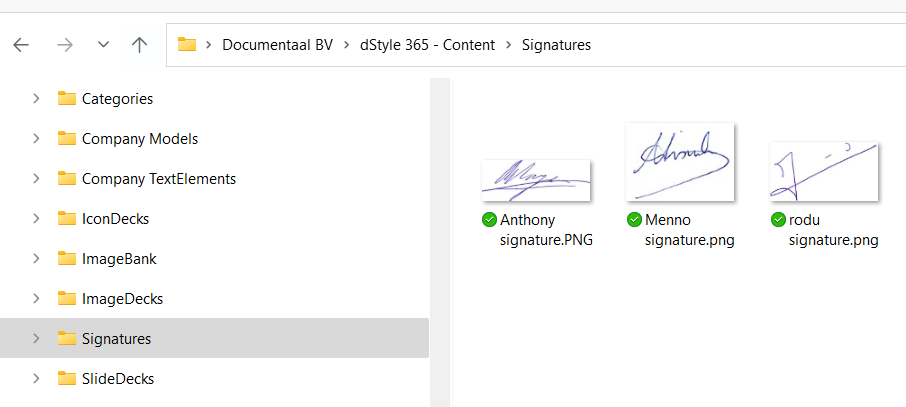906x407 pixels.
Task: Open dStyle 365 - Content breadcrumb
Action: 427,45
